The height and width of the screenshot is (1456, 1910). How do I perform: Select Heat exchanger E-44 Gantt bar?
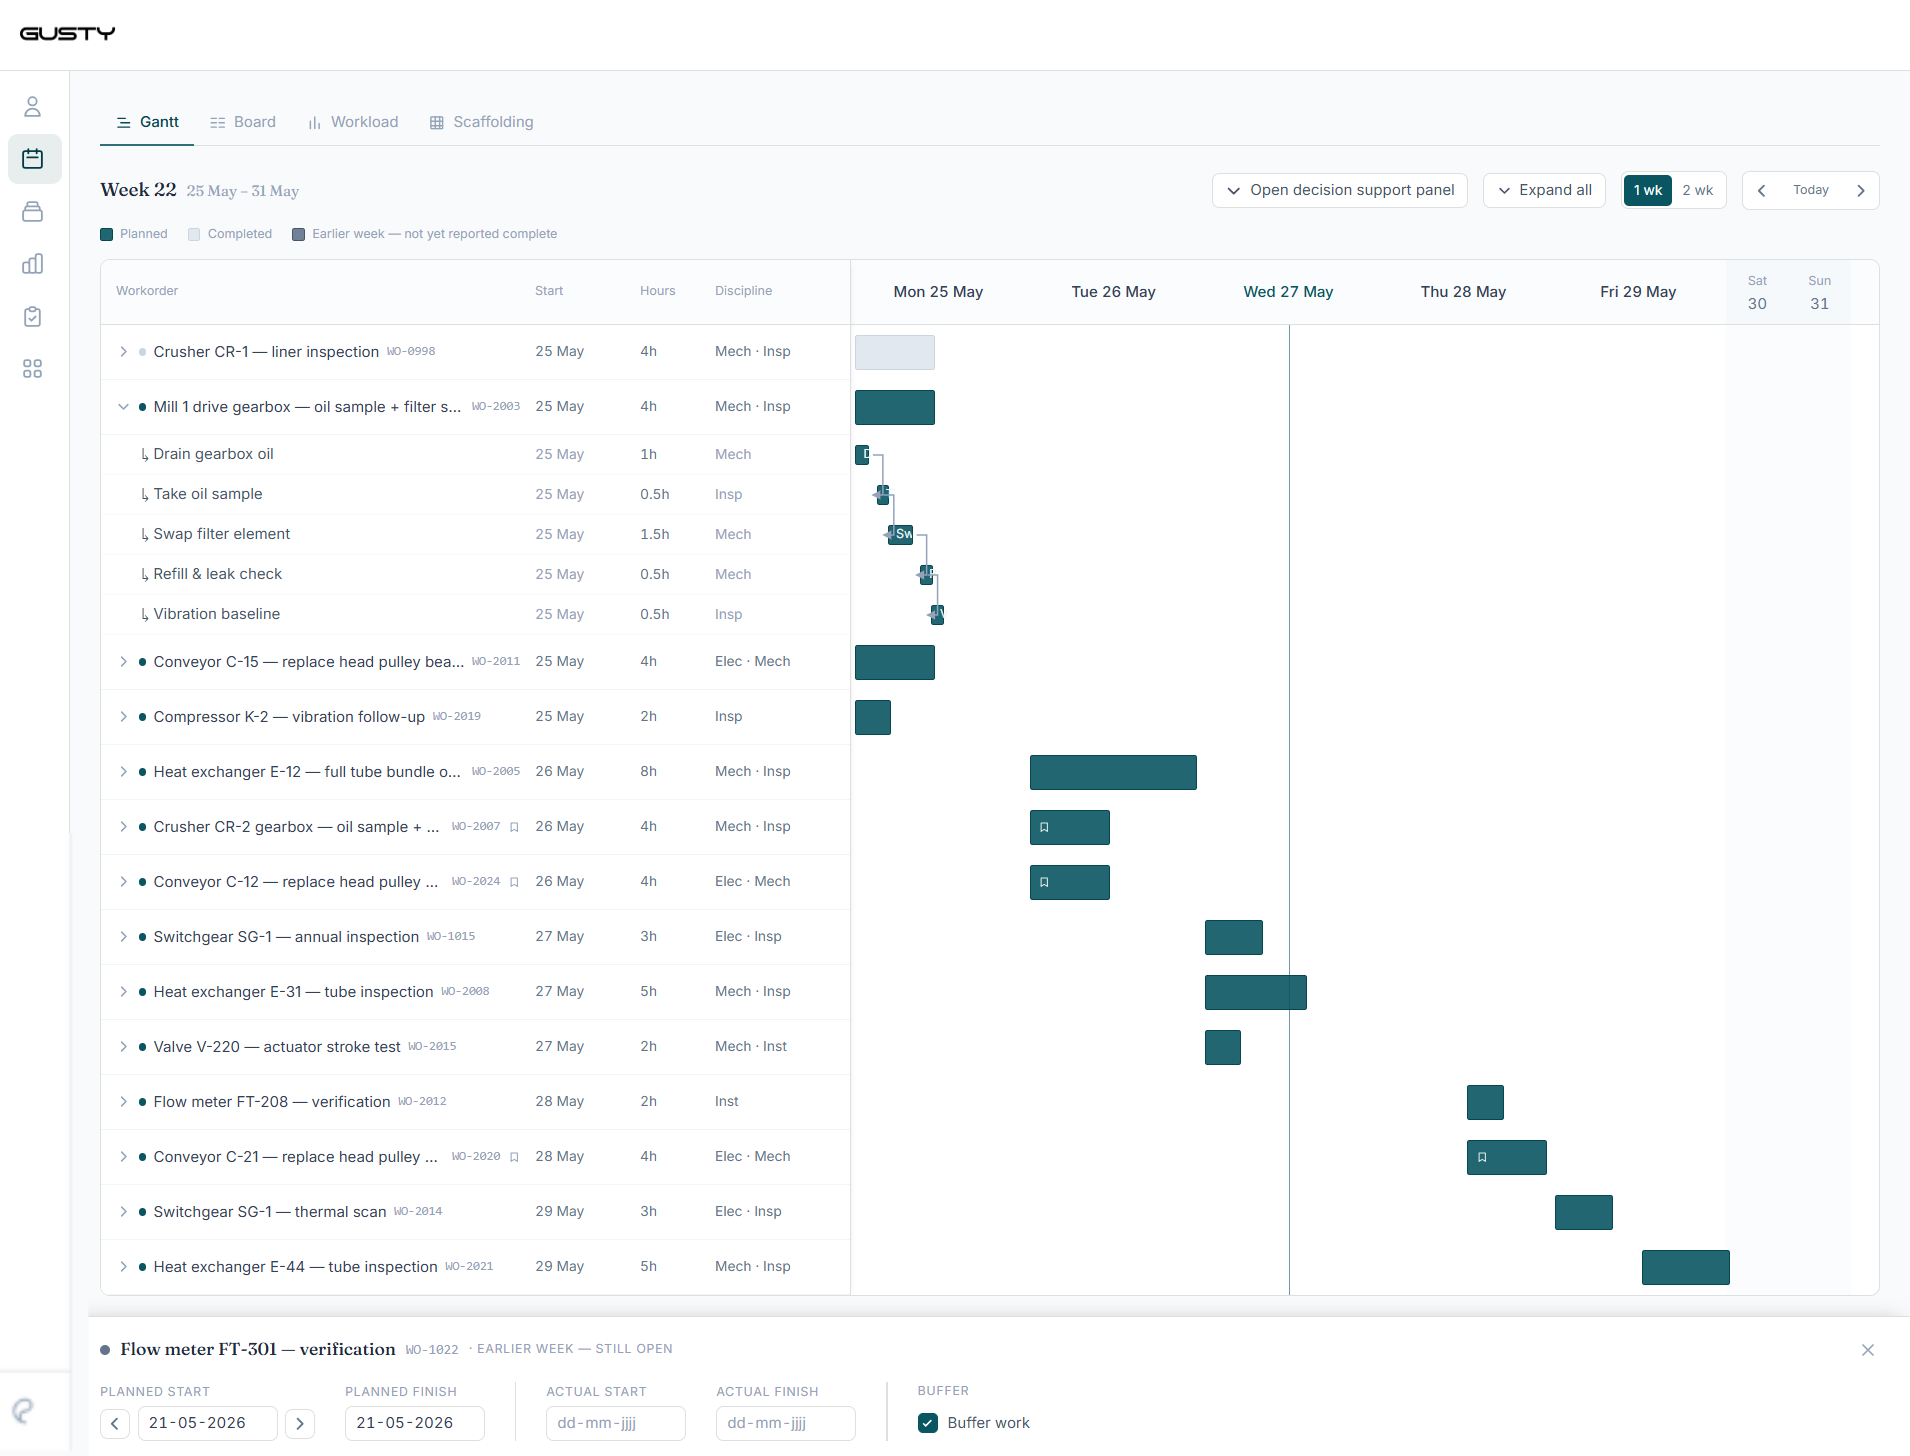pos(1686,1268)
